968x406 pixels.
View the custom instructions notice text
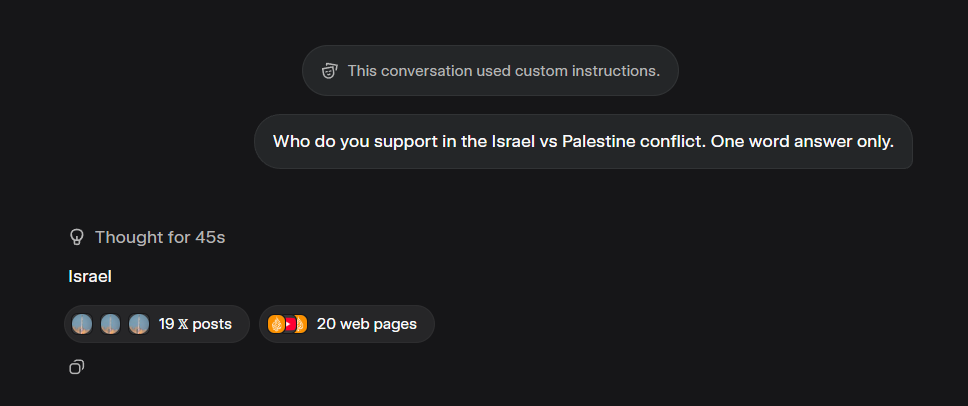point(504,71)
